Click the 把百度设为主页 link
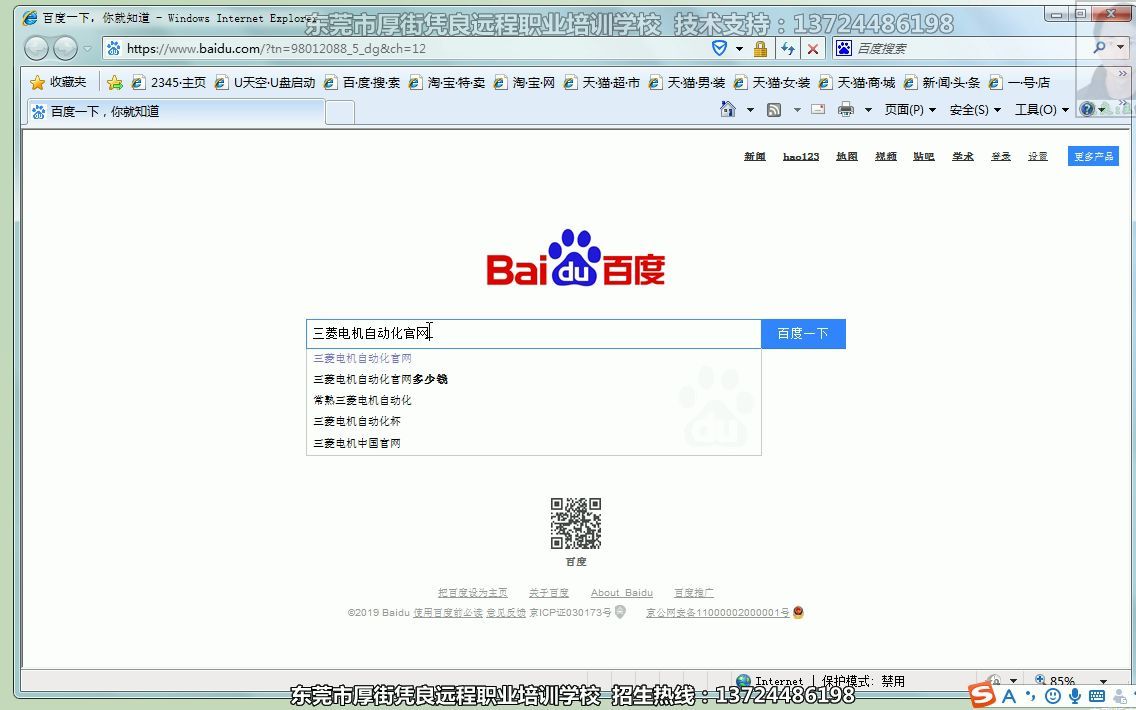 point(472,593)
